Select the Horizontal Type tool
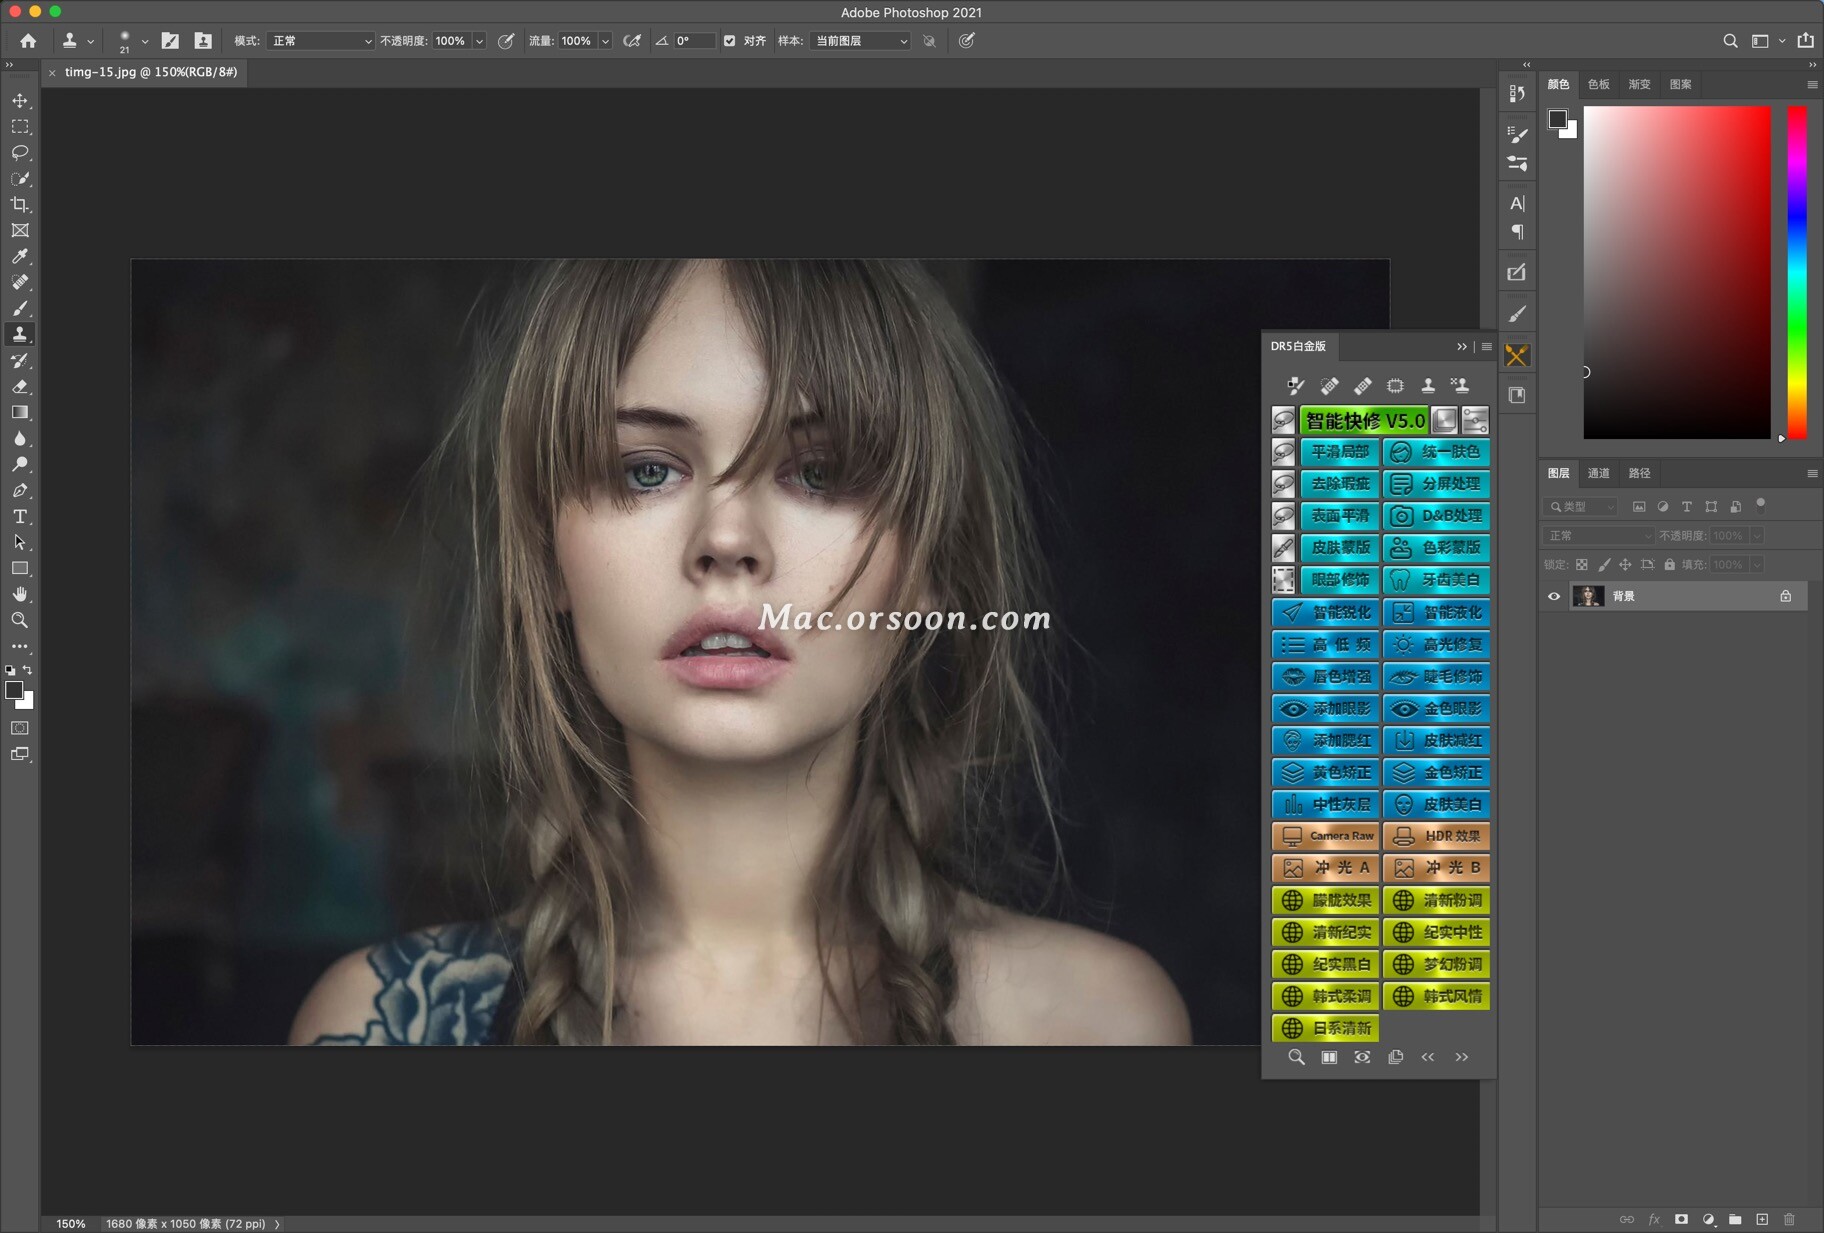This screenshot has height=1233, width=1824. pos(20,517)
